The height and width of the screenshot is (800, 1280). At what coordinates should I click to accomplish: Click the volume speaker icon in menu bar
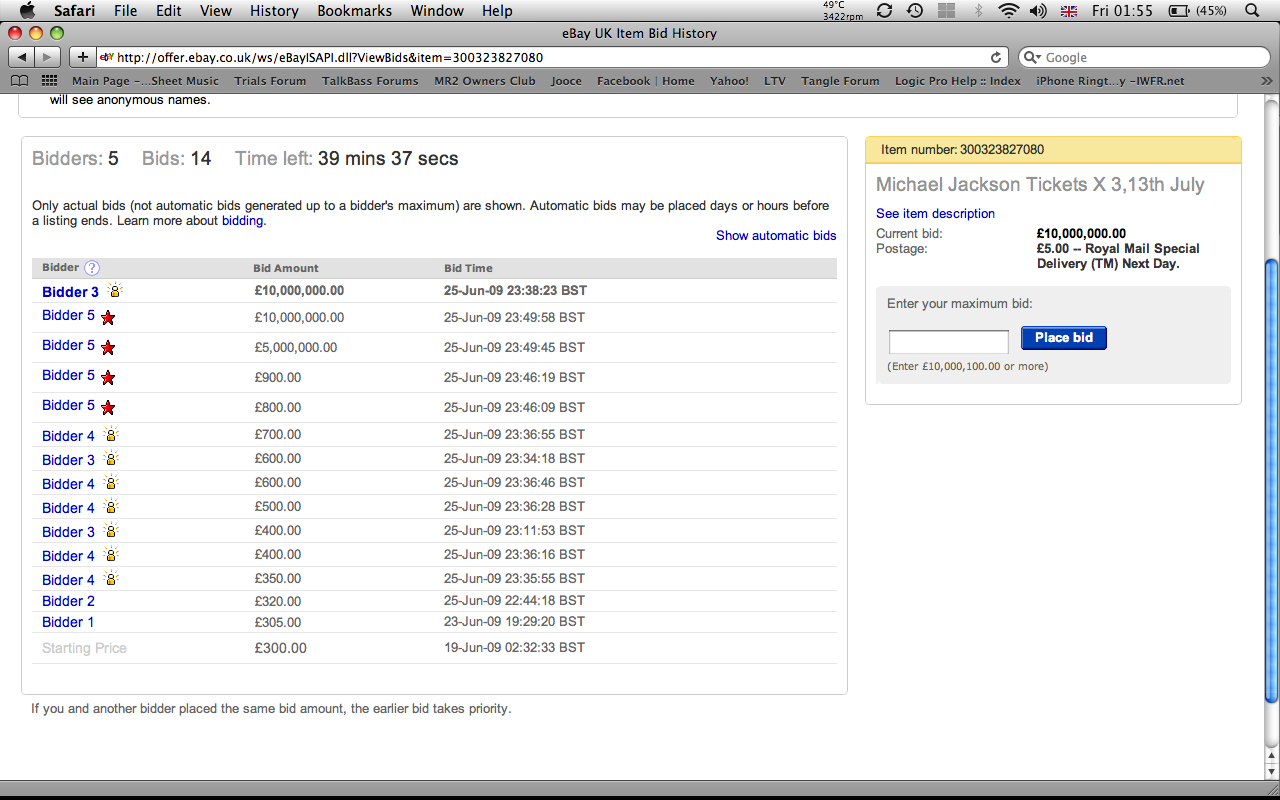(1038, 11)
